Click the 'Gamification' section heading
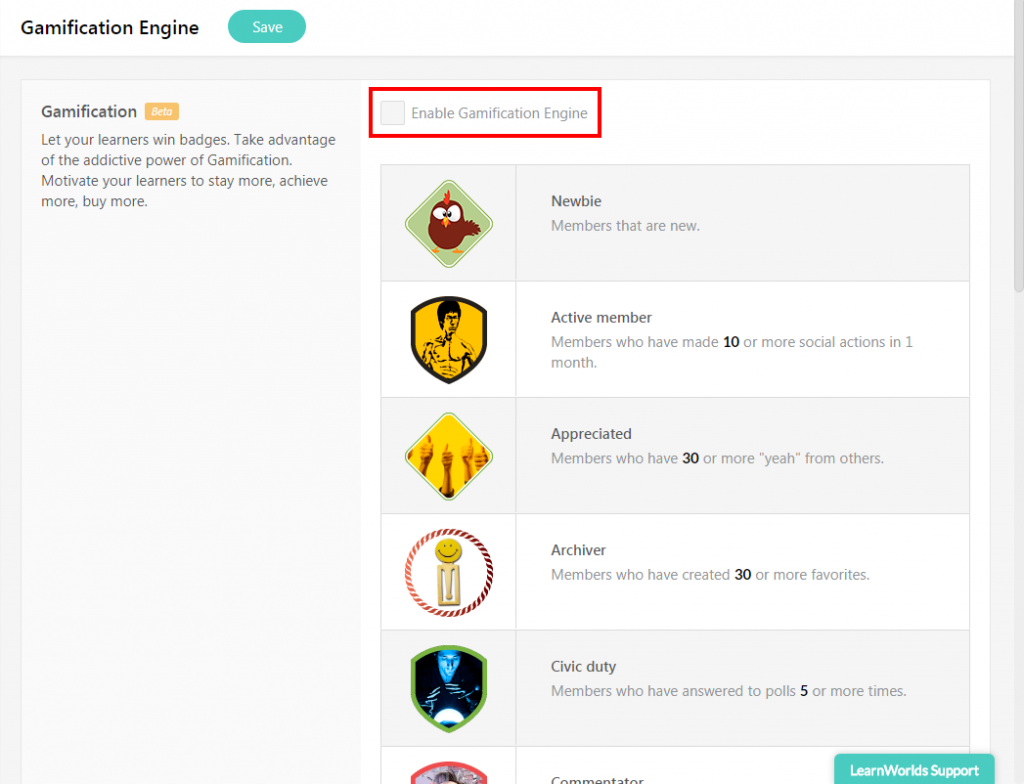This screenshot has height=784, width=1024. click(x=89, y=112)
